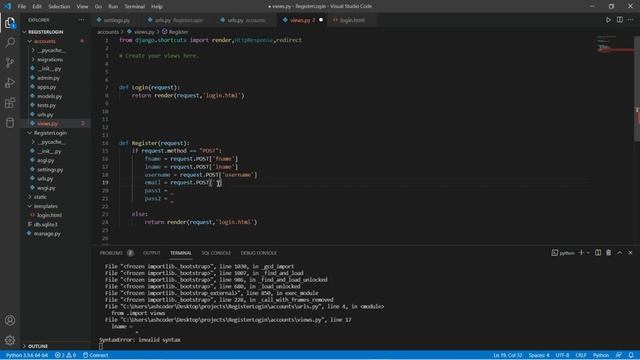The width and height of the screenshot is (640, 360).
Task: Open the Edit menu
Action: [37, 7]
